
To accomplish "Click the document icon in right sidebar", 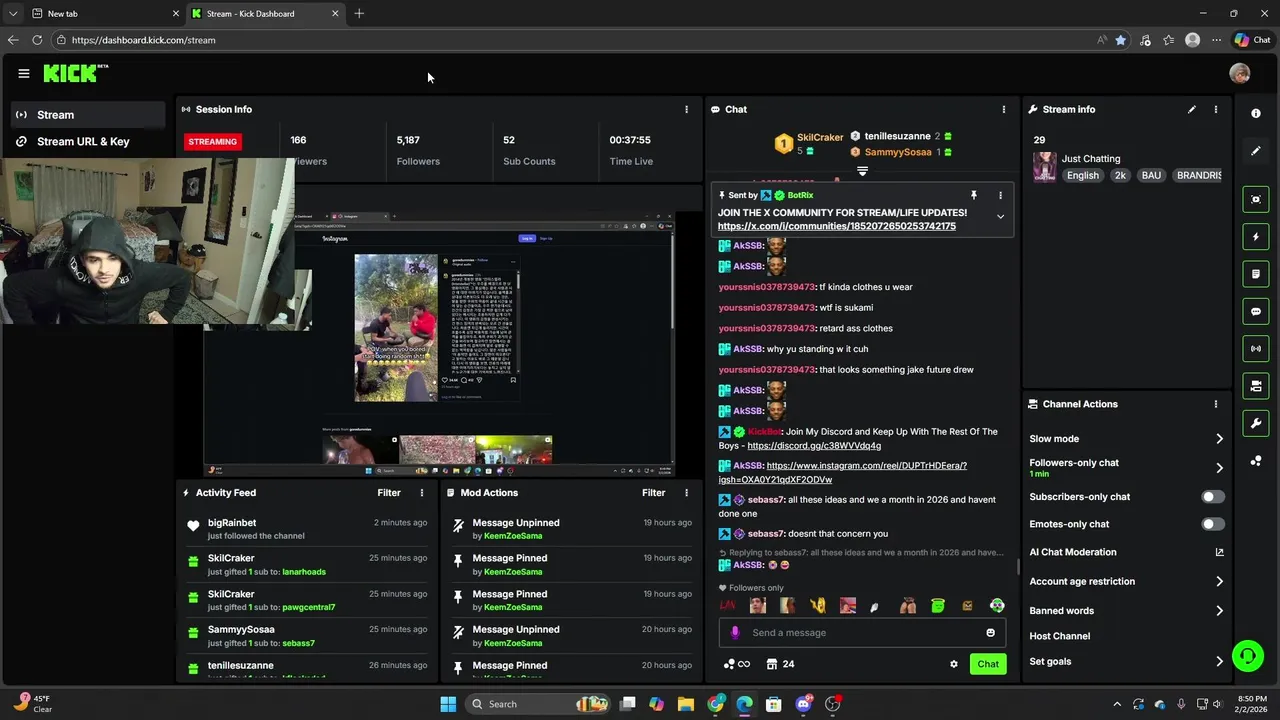I will [1256, 274].
